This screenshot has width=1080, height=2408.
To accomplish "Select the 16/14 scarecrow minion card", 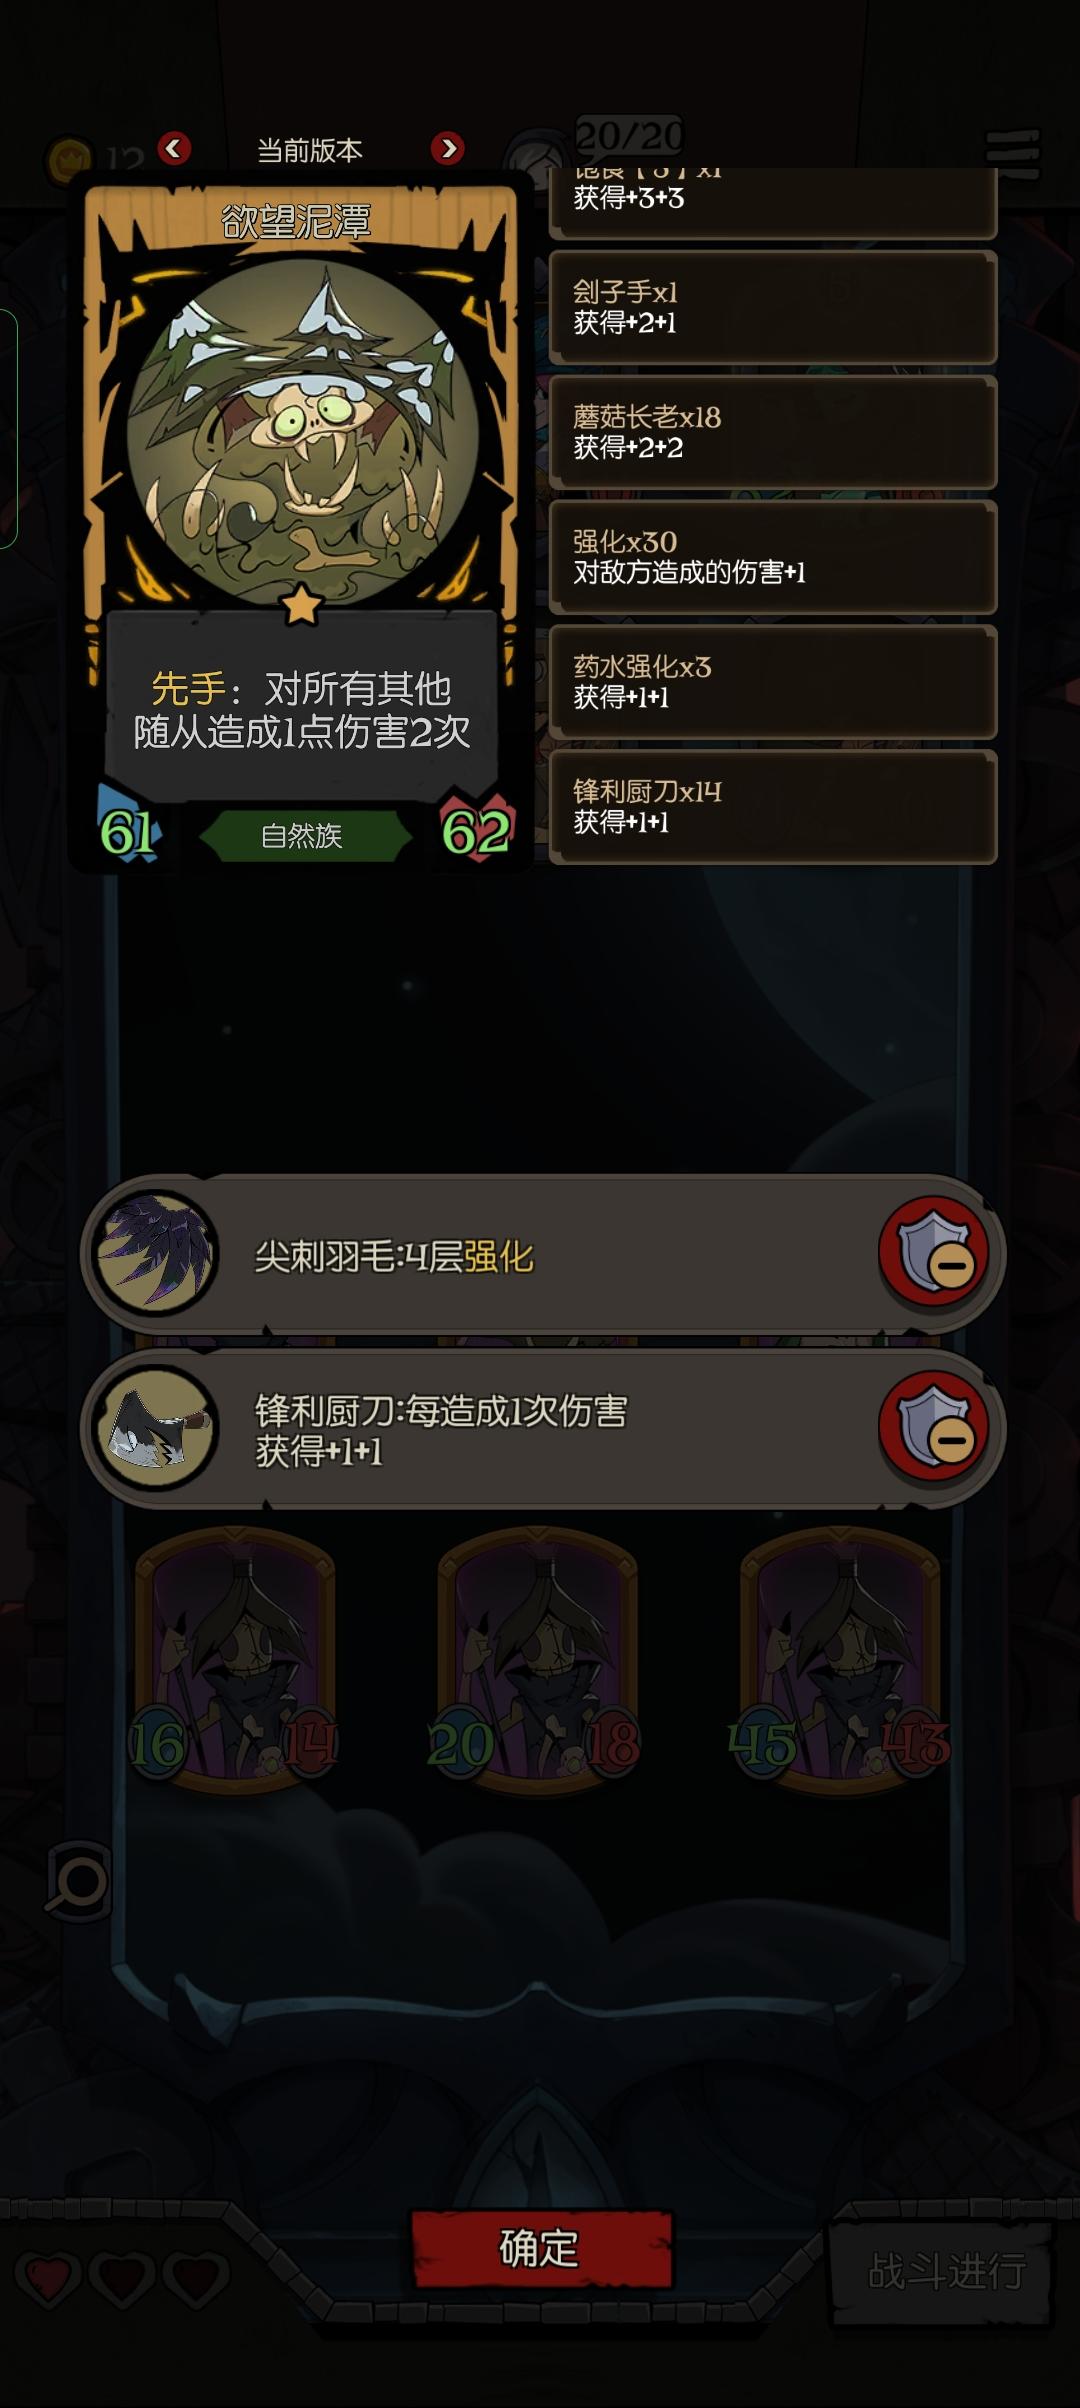I will coord(235,1658).
